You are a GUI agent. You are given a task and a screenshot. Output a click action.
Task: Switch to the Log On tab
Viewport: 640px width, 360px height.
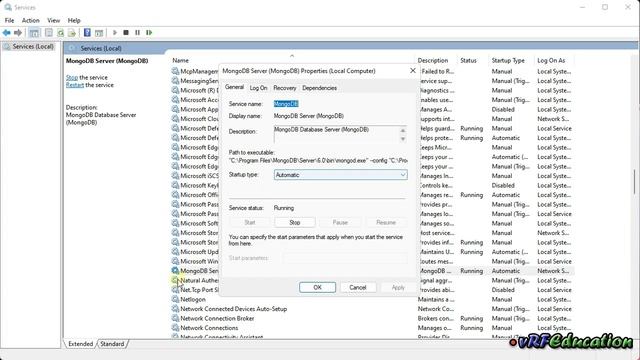[258, 88]
